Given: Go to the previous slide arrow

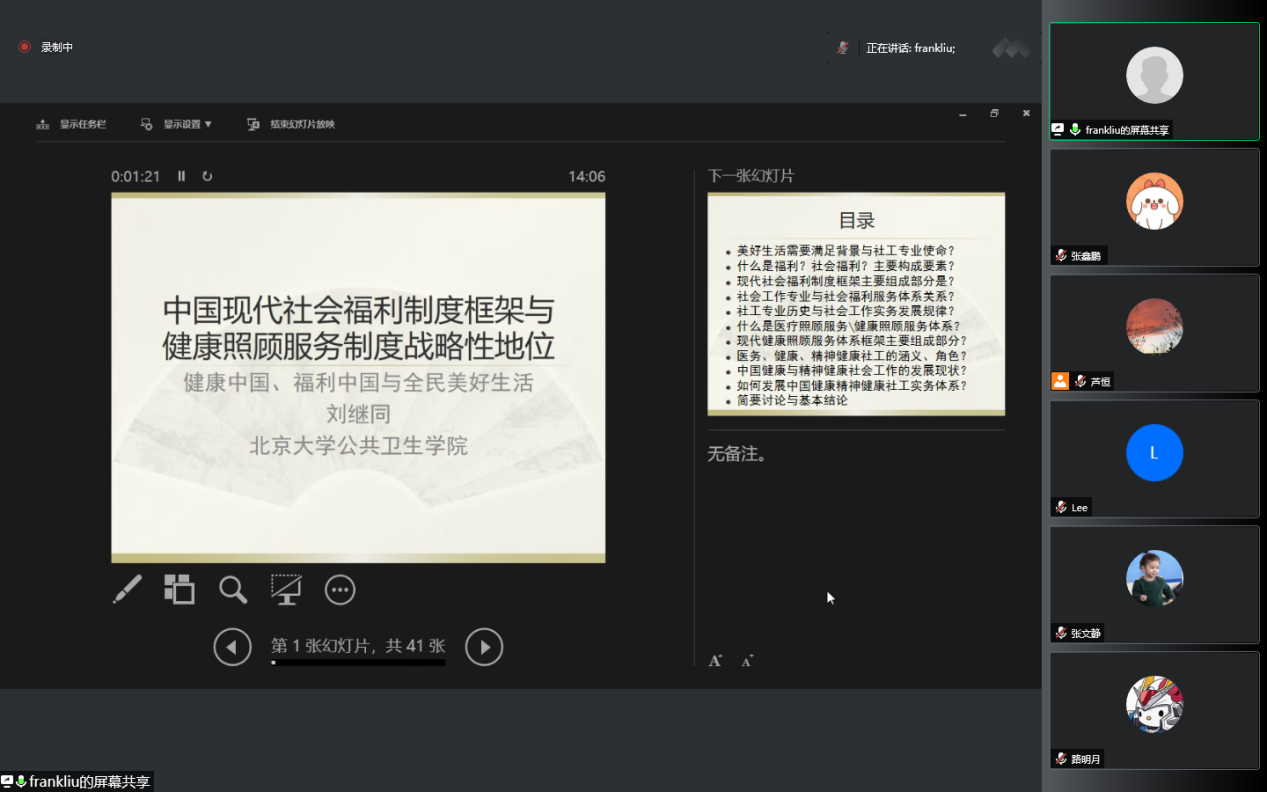Looking at the screenshot, I should coord(232,647).
